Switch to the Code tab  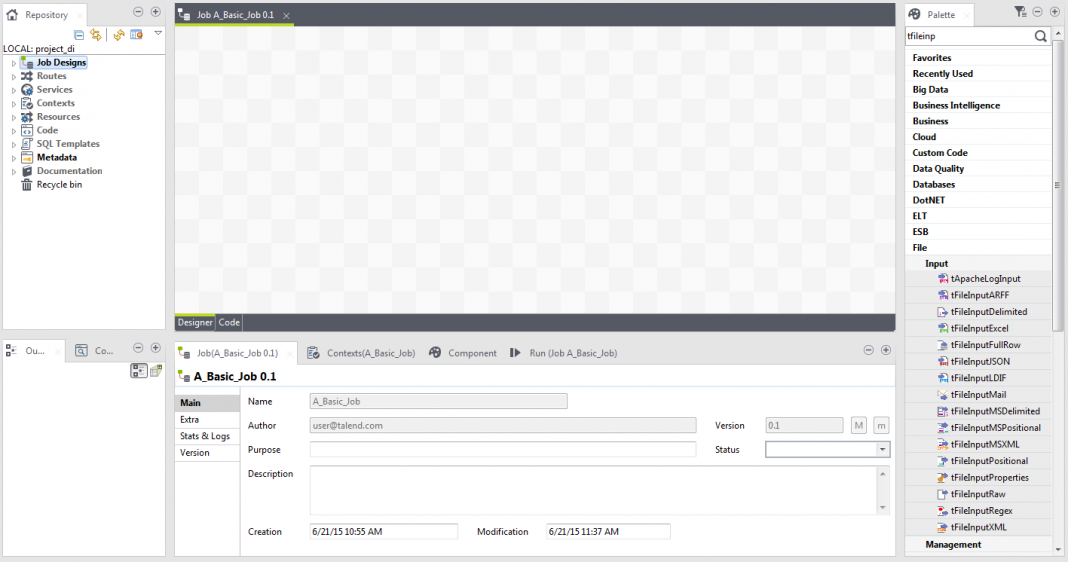(x=229, y=323)
